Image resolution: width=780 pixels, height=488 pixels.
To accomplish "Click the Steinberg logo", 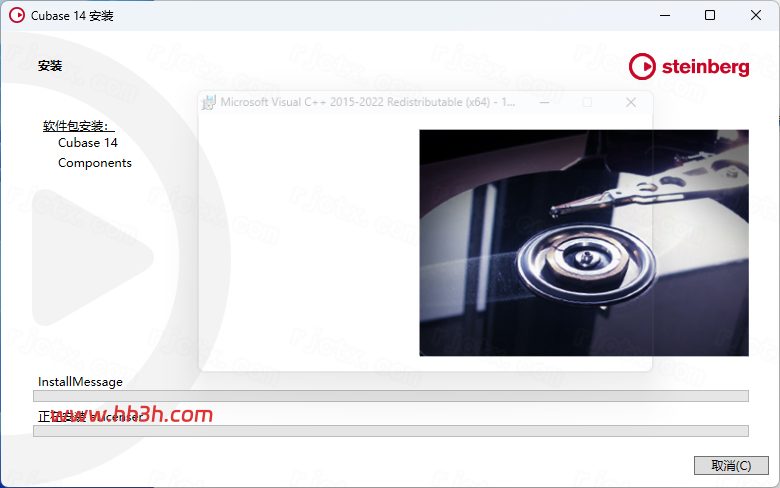I will (x=689, y=66).
